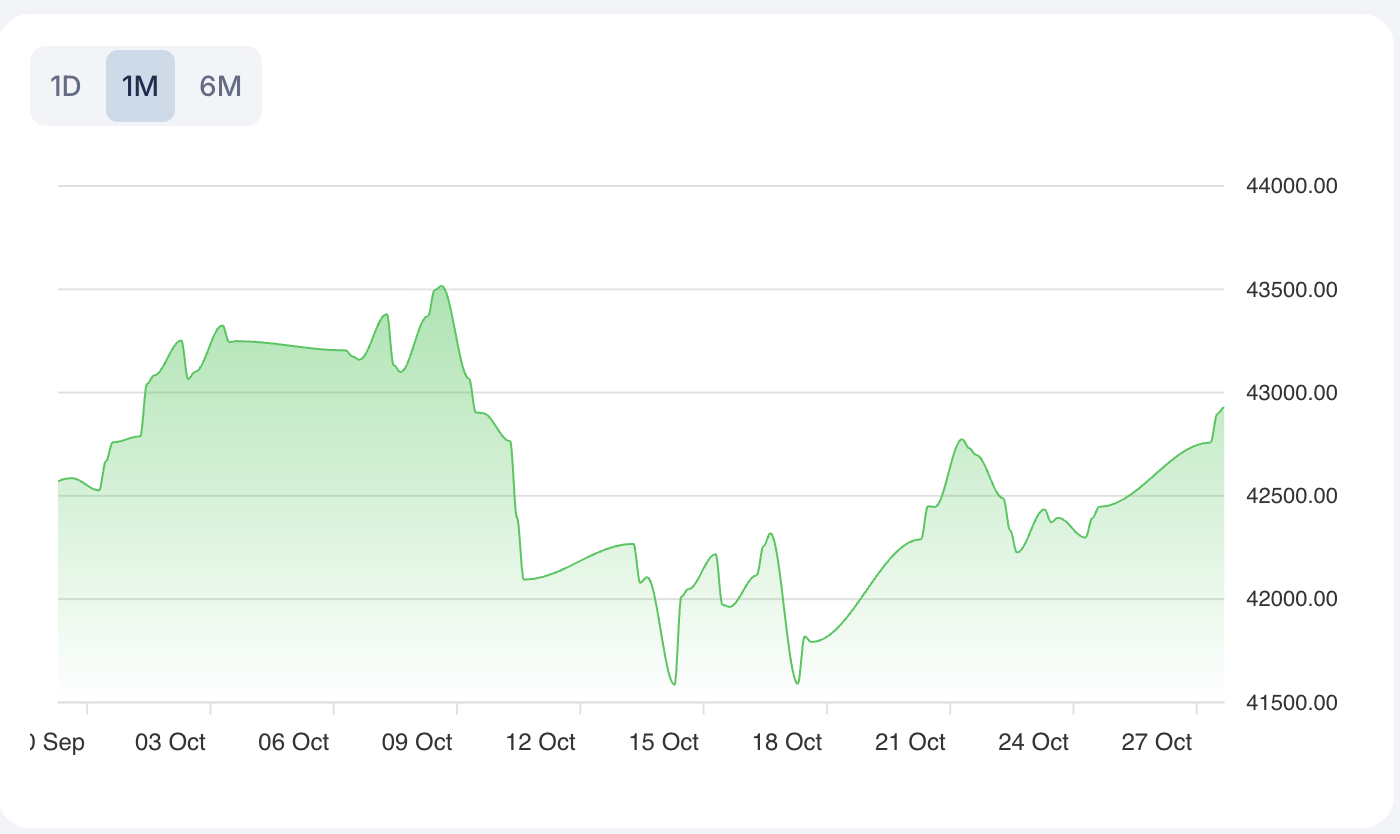Click the 03 Oct date label
The height and width of the screenshot is (834, 1400).
170,742
